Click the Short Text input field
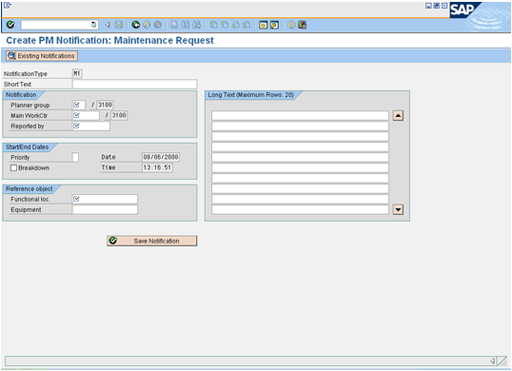 pos(135,84)
